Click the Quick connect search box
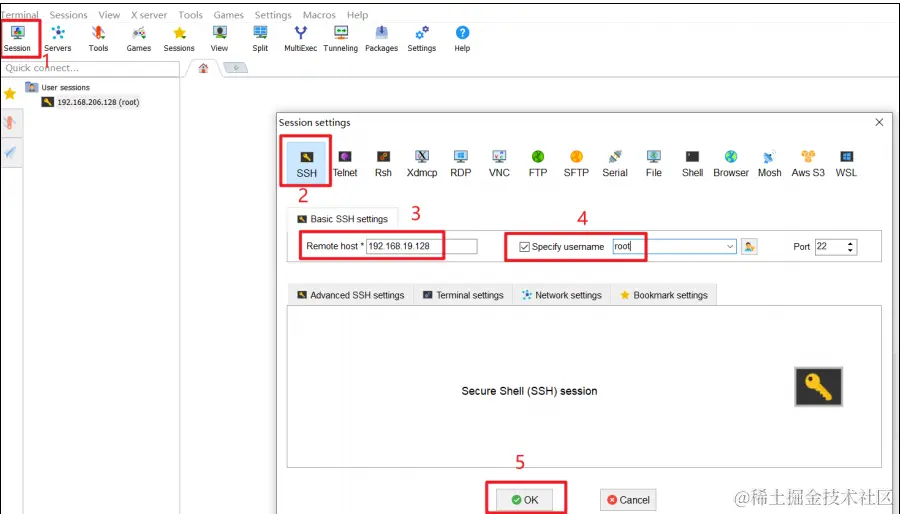This screenshot has height=514, width=900. [90, 68]
